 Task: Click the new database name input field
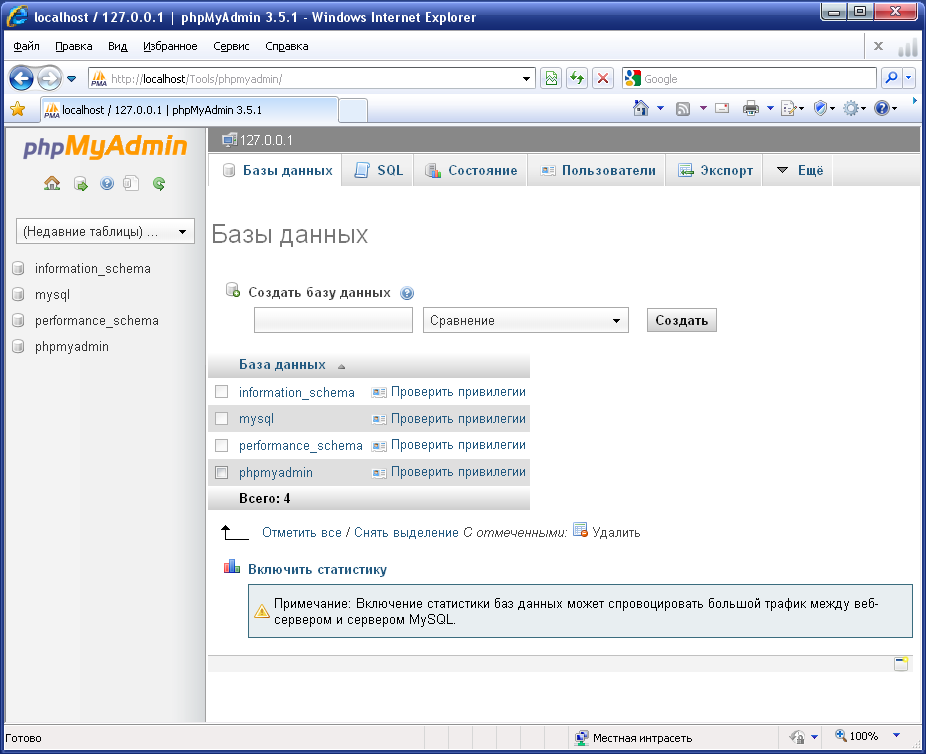[333, 320]
